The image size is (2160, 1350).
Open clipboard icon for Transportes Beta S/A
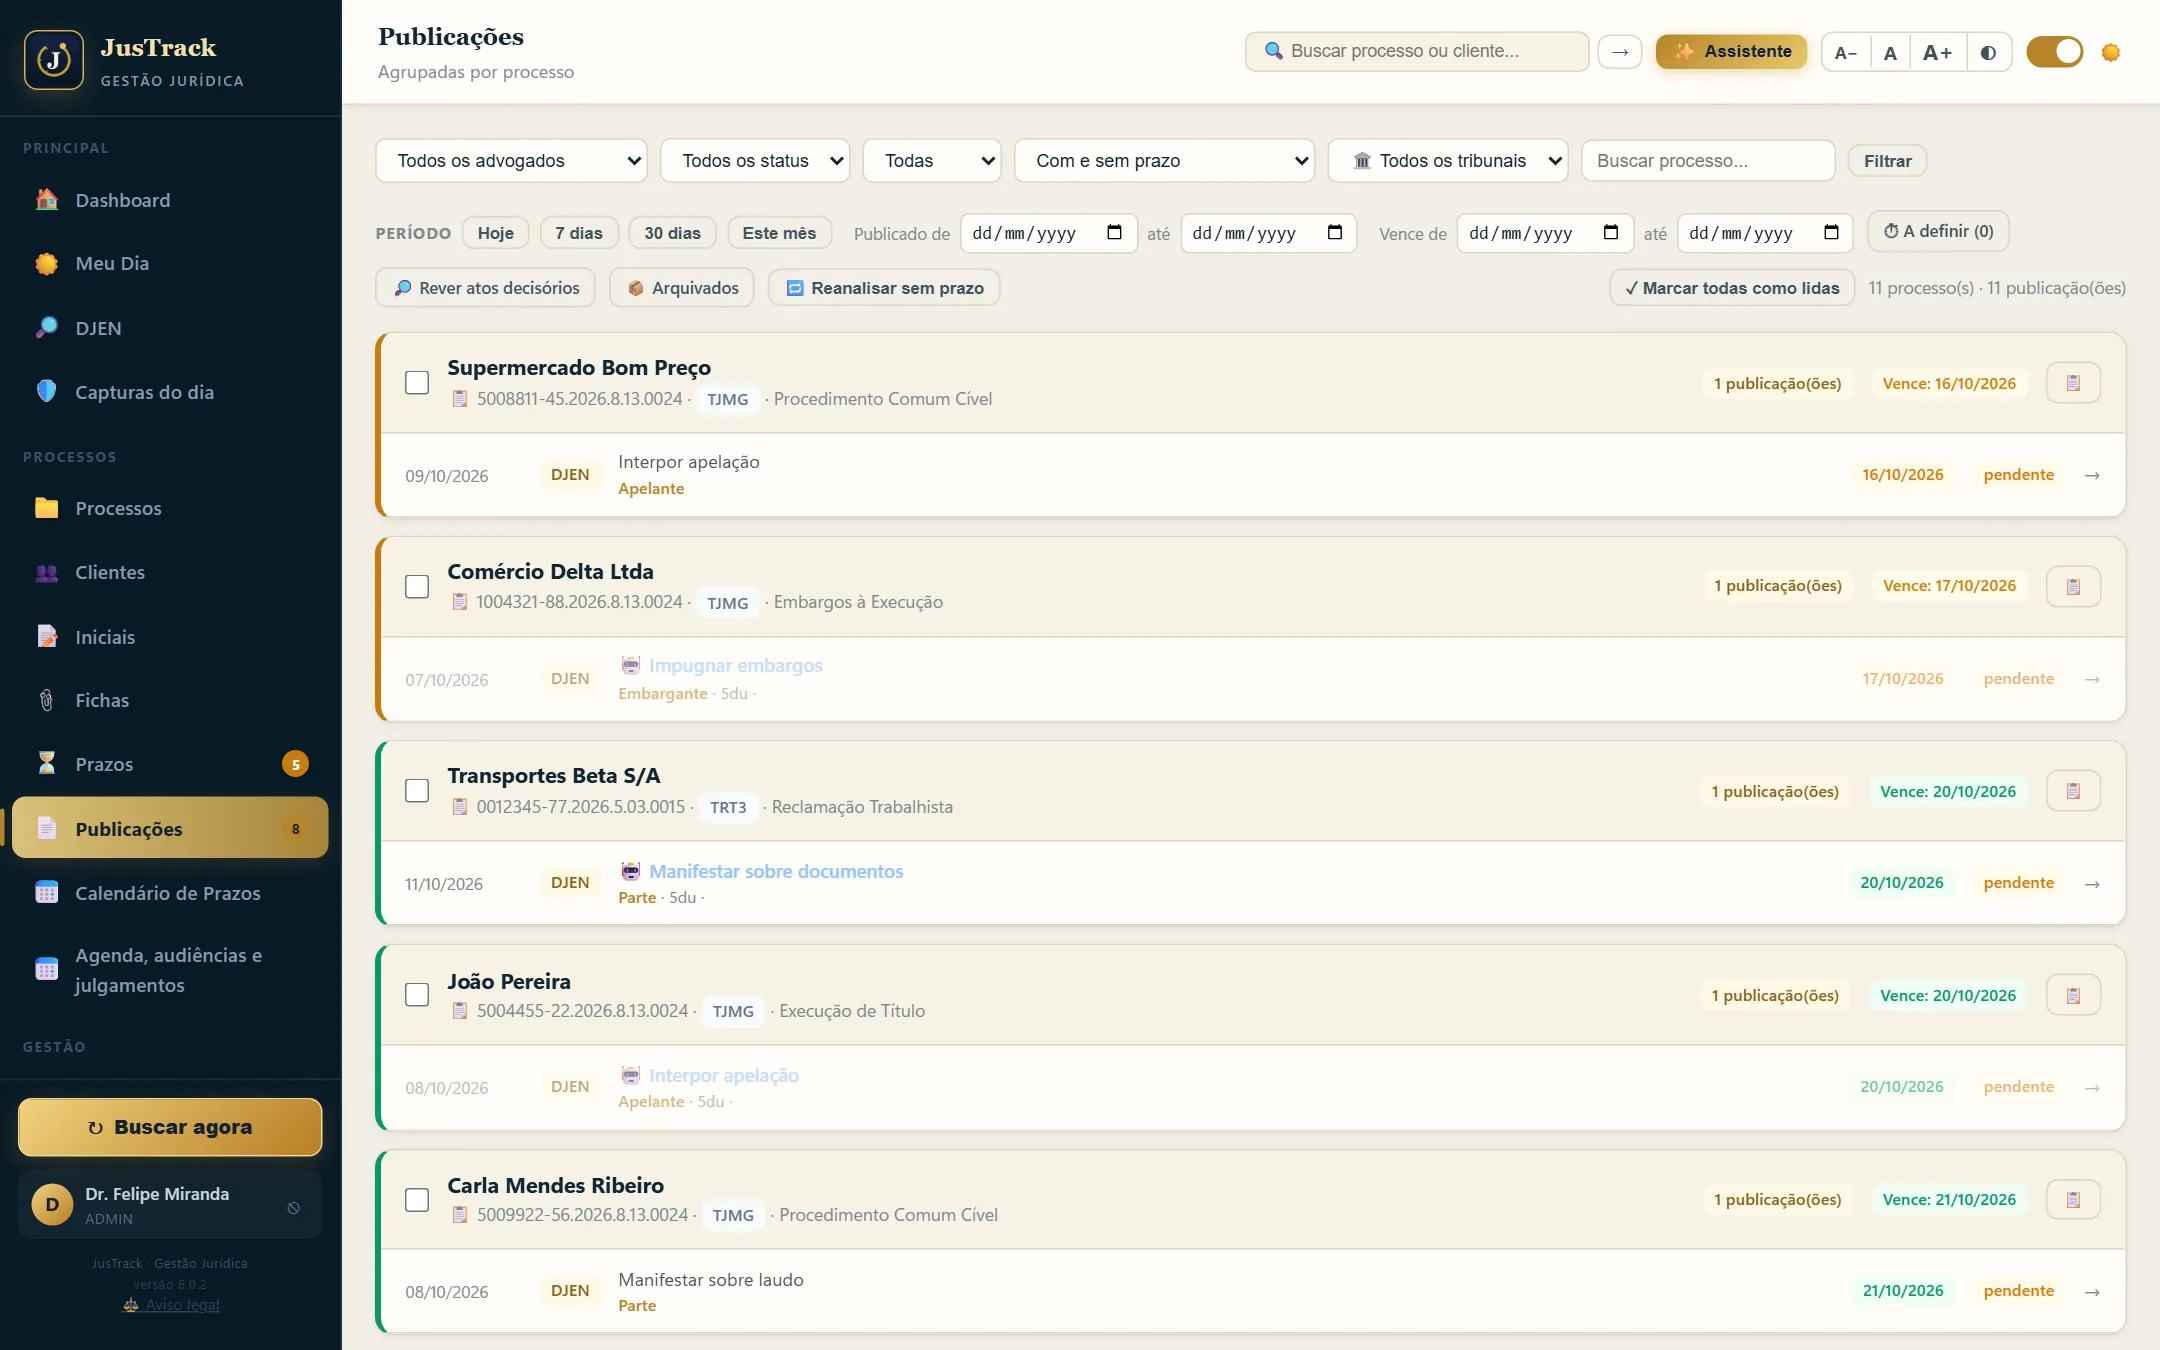coord(2073,791)
